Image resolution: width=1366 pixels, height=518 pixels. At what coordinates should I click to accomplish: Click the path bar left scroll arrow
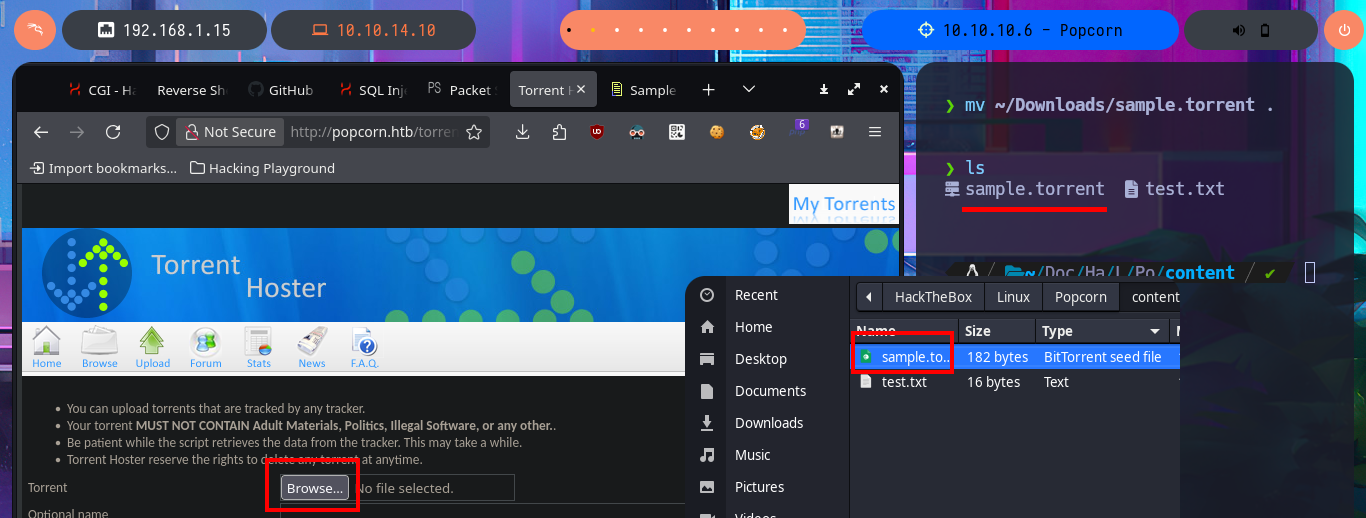[869, 297]
